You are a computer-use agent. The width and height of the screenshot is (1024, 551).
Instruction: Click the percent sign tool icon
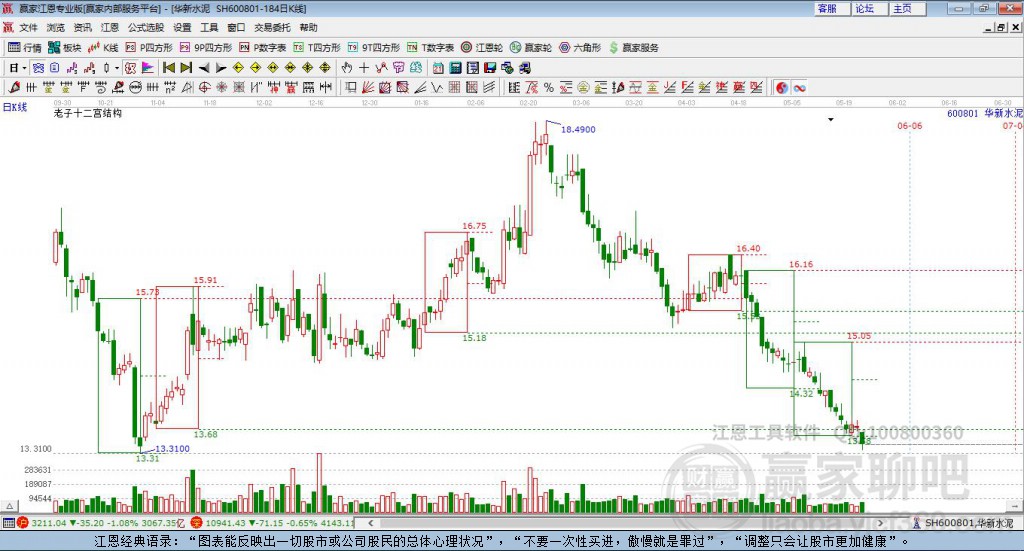coord(549,87)
